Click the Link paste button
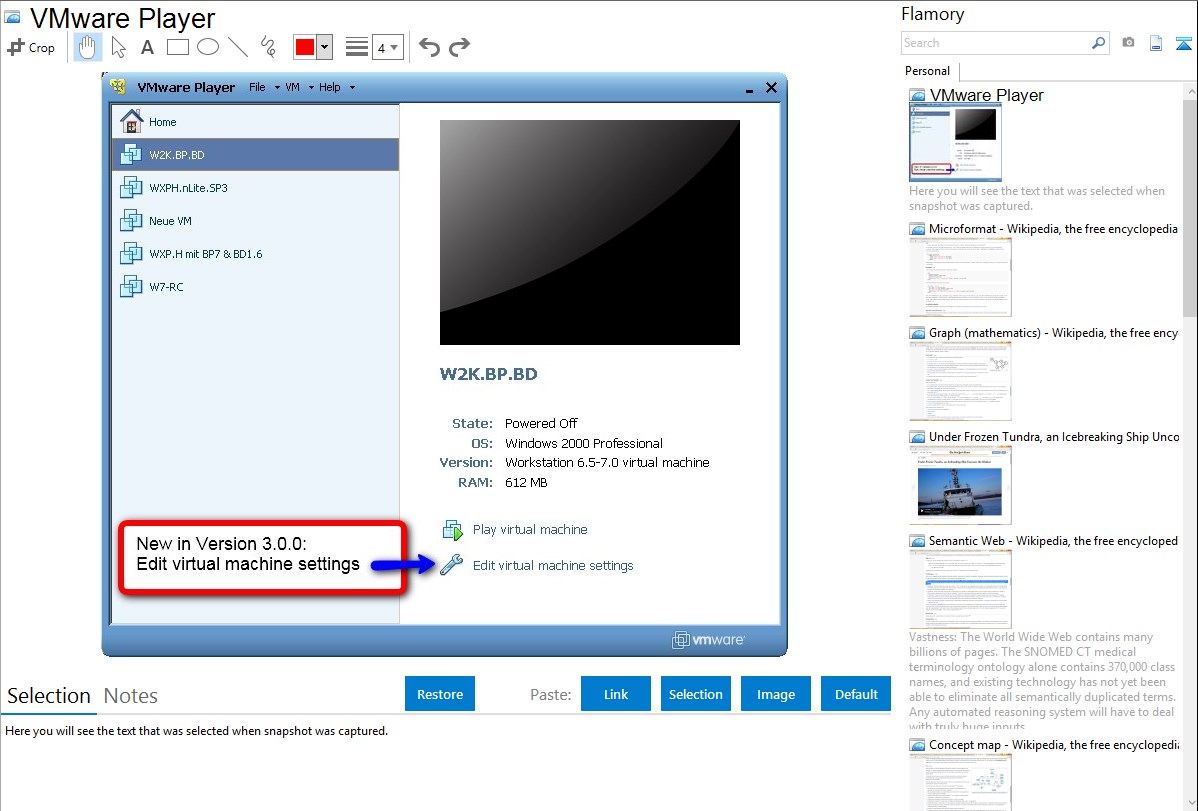 click(x=616, y=694)
